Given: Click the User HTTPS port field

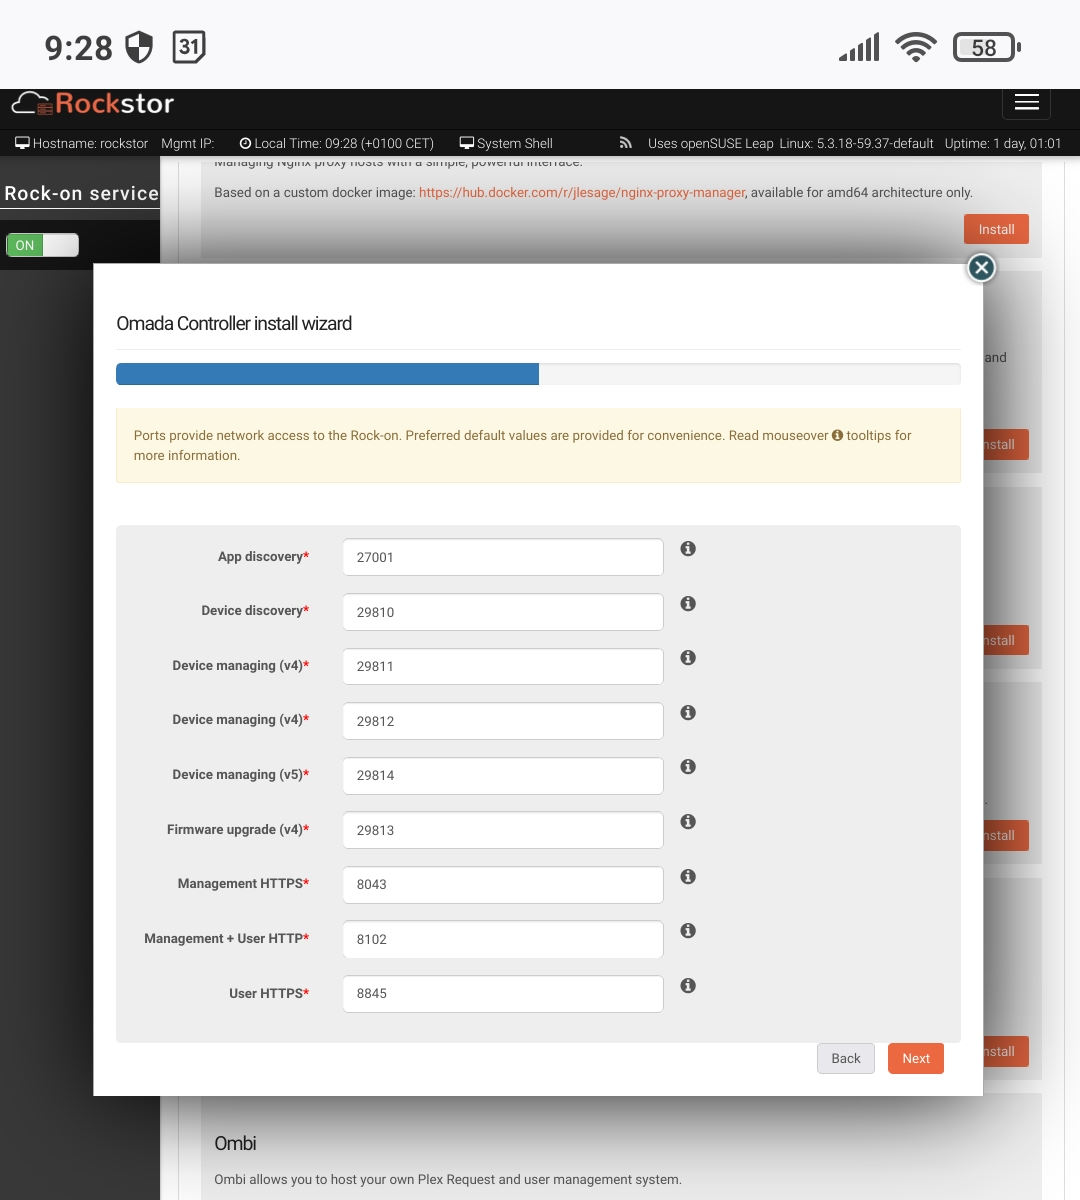Looking at the screenshot, I should click(503, 993).
